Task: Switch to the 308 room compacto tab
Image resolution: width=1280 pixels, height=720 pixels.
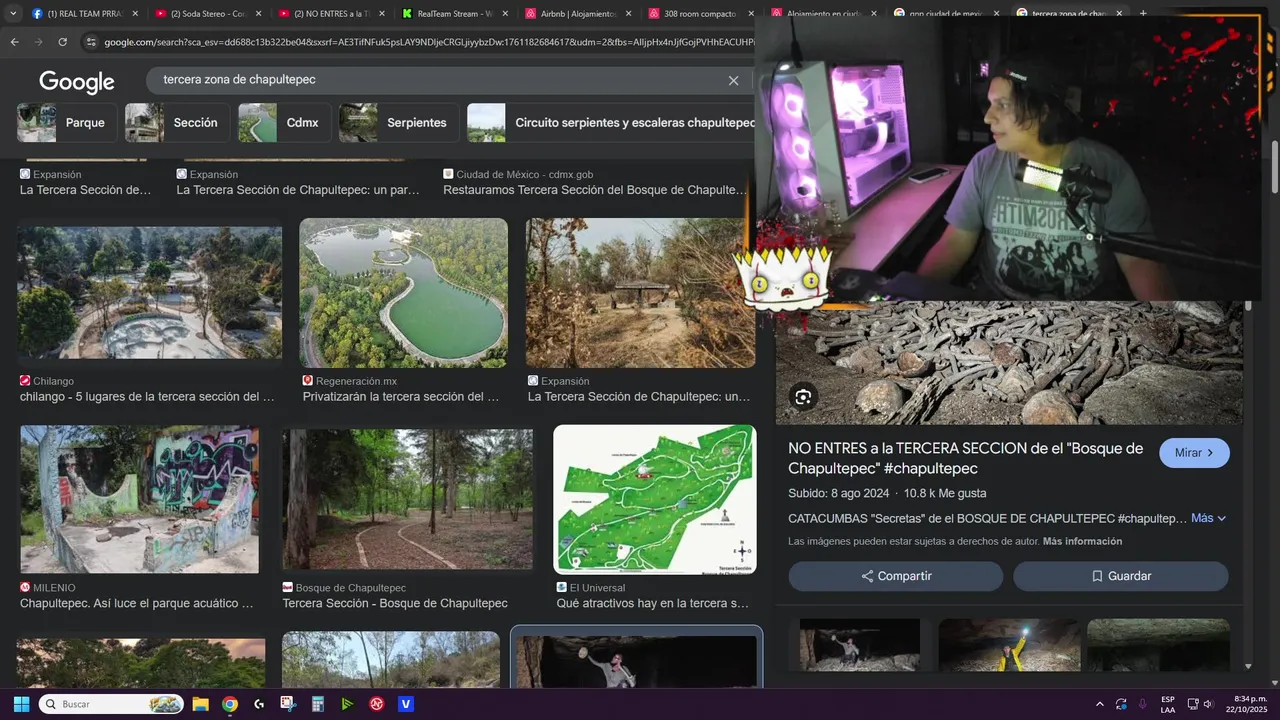Action: click(x=700, y=13)
